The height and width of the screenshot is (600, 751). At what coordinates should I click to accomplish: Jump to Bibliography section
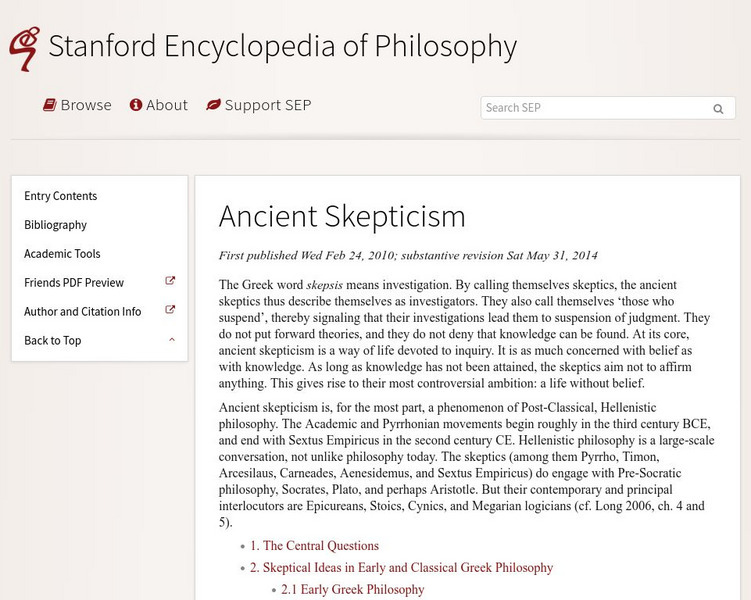click(56, 225)
